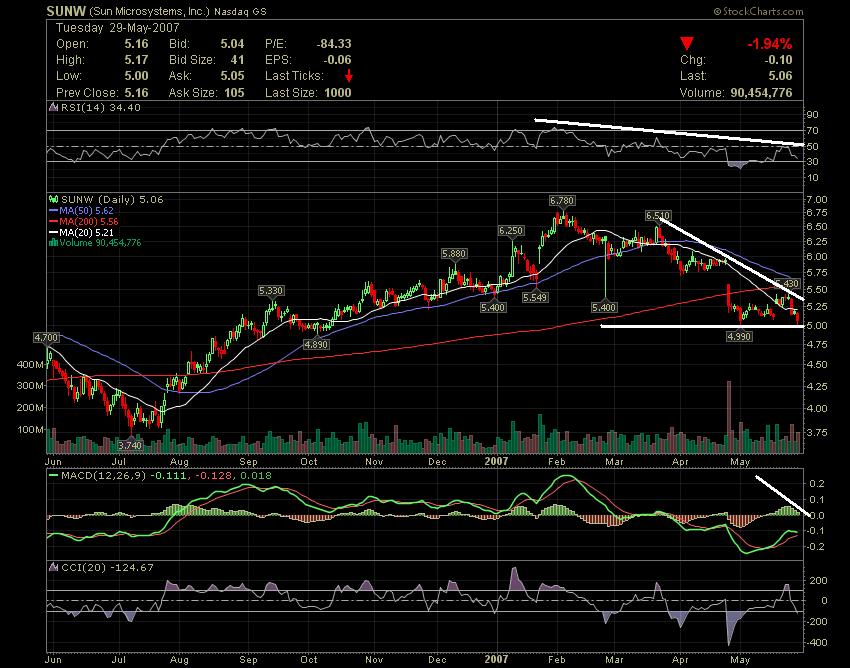
Task: Click the red -1.94% percent change
Action: 770,44
